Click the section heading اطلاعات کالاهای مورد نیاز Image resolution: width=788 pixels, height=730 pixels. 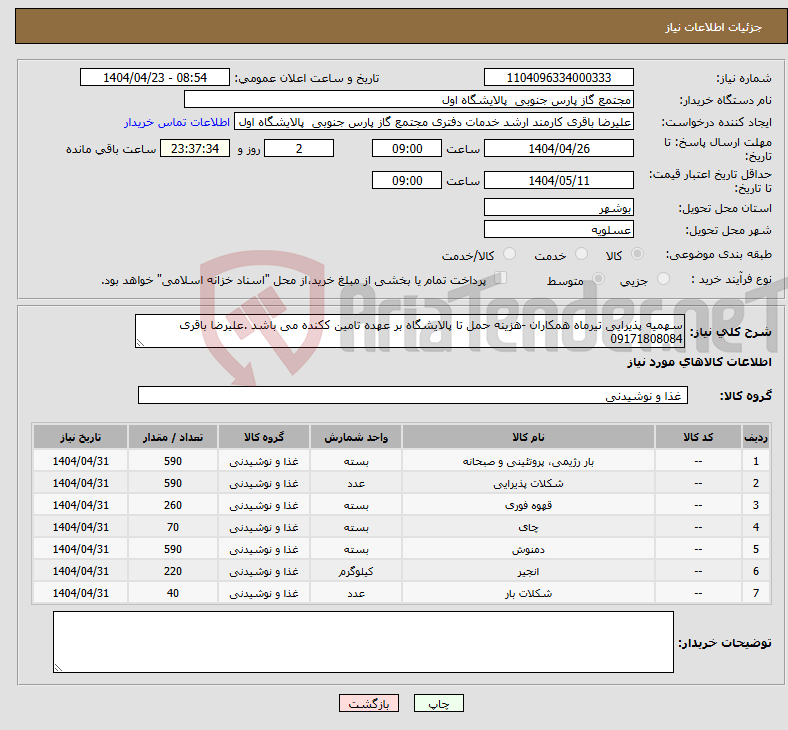click(699, 362)
